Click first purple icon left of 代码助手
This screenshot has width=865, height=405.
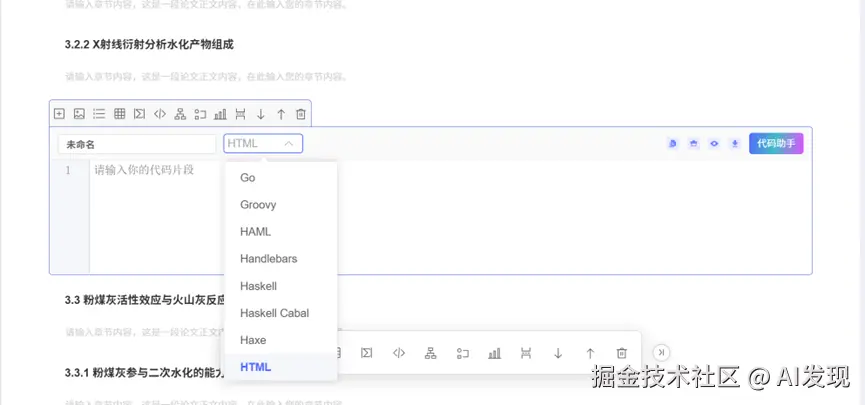click(x=672, y=143)
